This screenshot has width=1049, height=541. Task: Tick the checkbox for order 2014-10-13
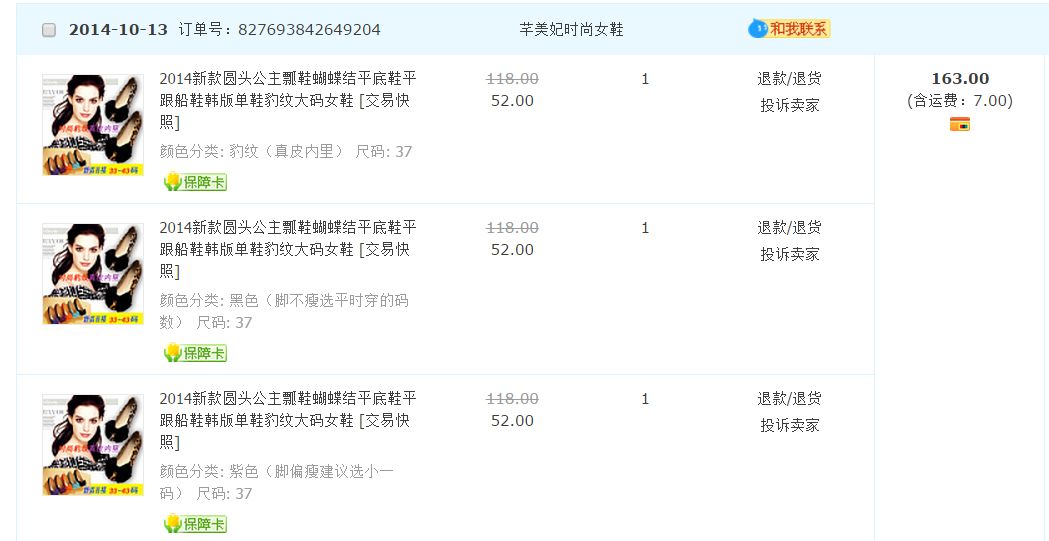point(49,30)
